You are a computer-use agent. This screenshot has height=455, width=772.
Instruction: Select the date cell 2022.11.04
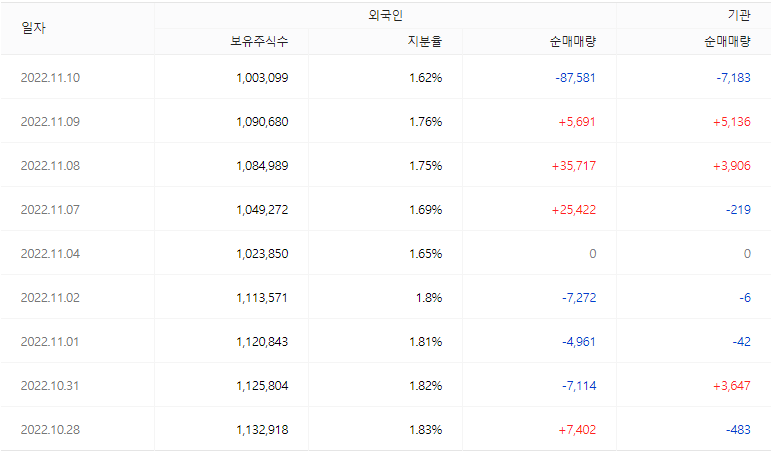point(50,254)
